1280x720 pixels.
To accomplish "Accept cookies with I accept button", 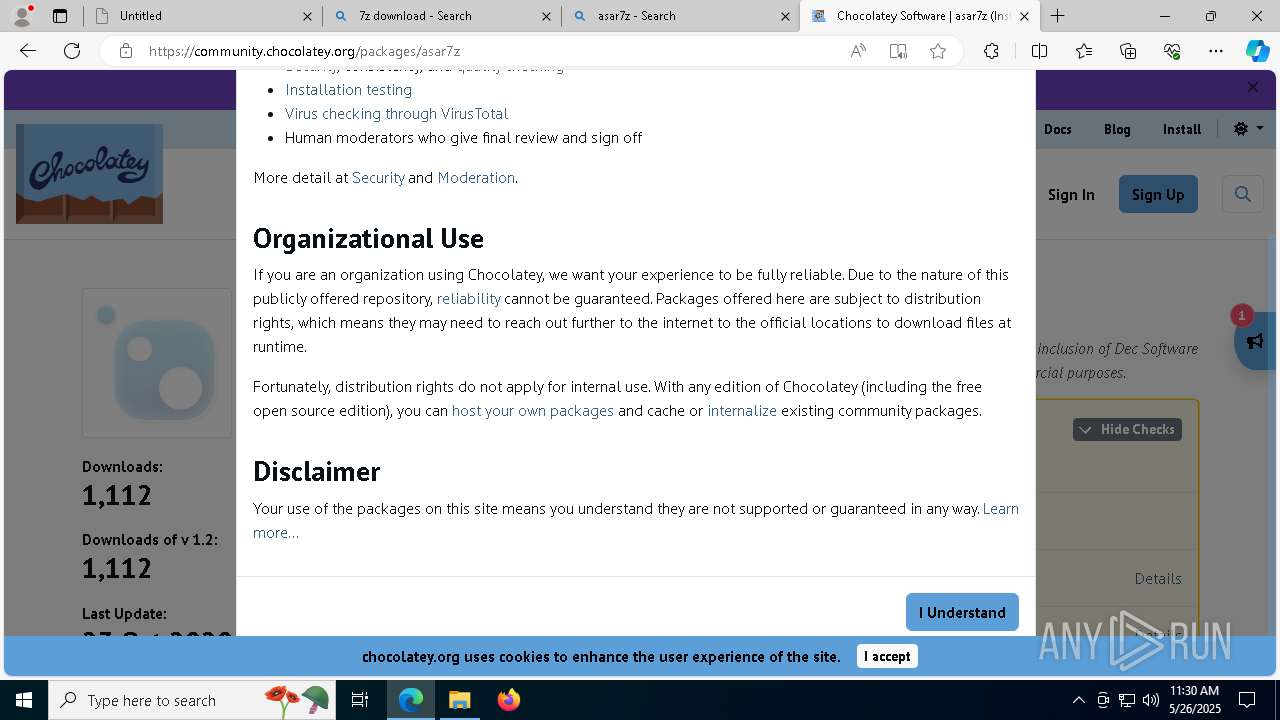I will pos(887,656).
